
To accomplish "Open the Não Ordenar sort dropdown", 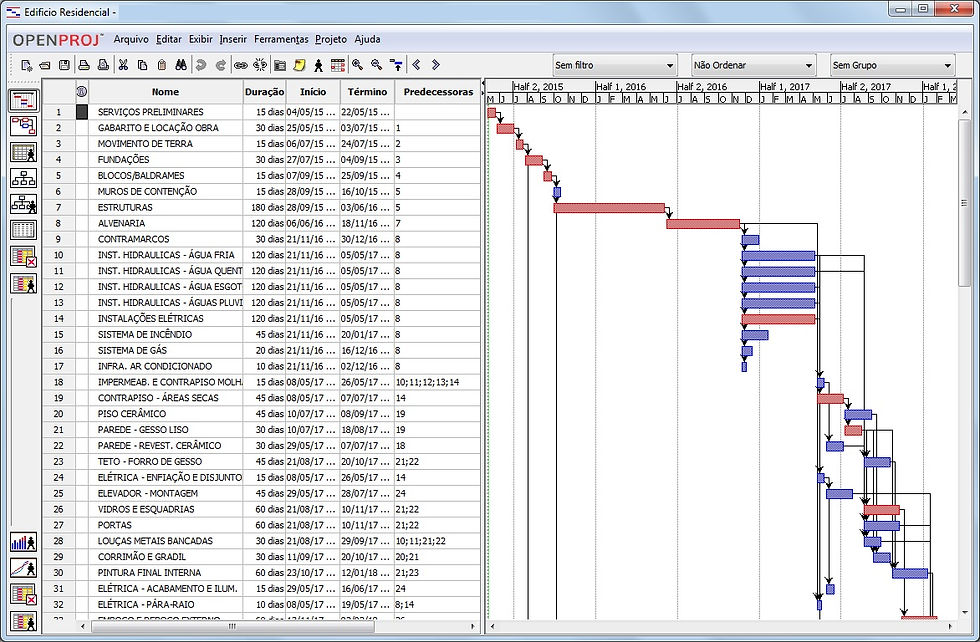I will [753, 65].
